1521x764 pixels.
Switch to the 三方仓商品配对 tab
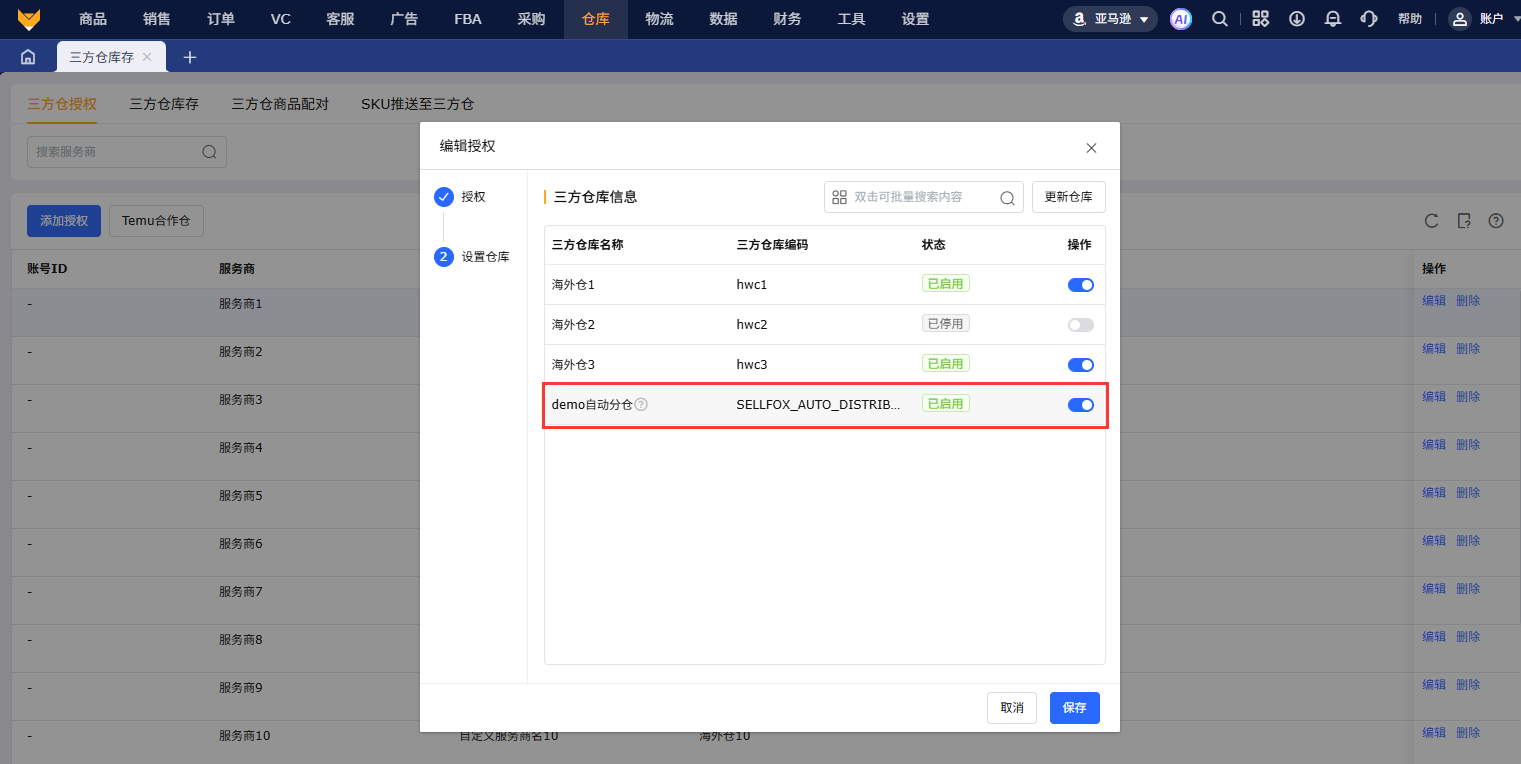[x=280, y=104]
